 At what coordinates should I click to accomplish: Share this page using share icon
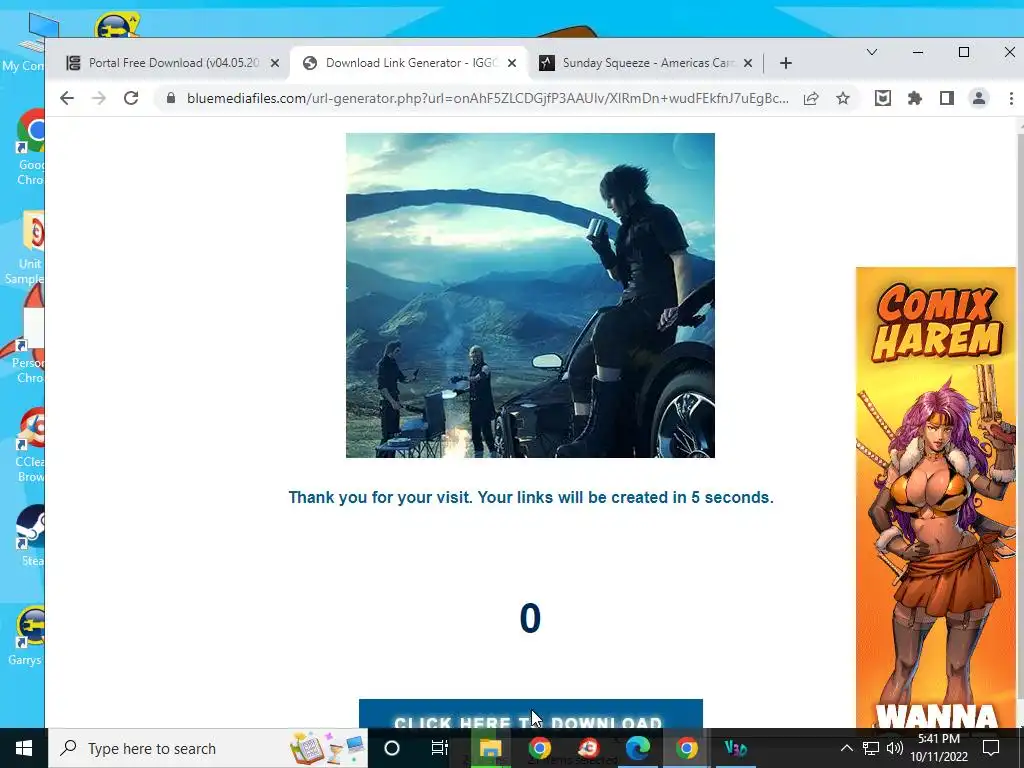tap(811, 99)
